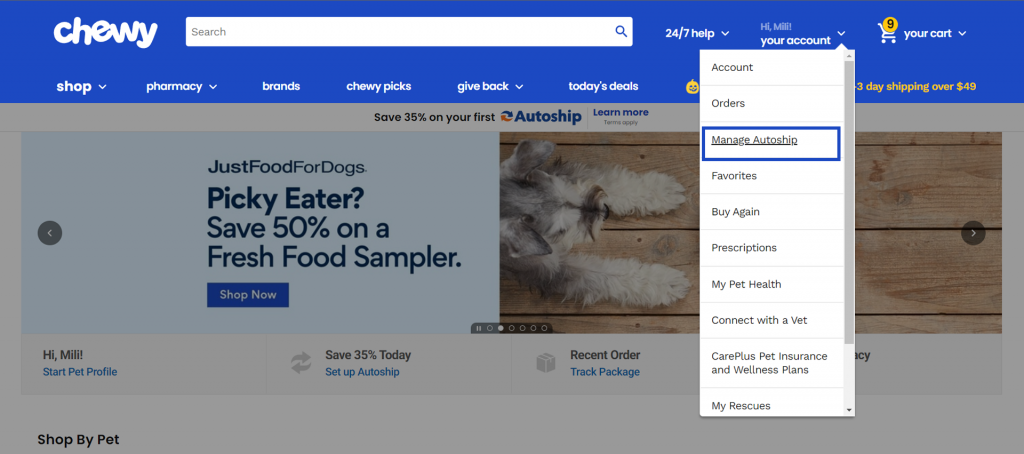Select the fifth carousel dot
The image size is (1024, 454).
[533, 329]
